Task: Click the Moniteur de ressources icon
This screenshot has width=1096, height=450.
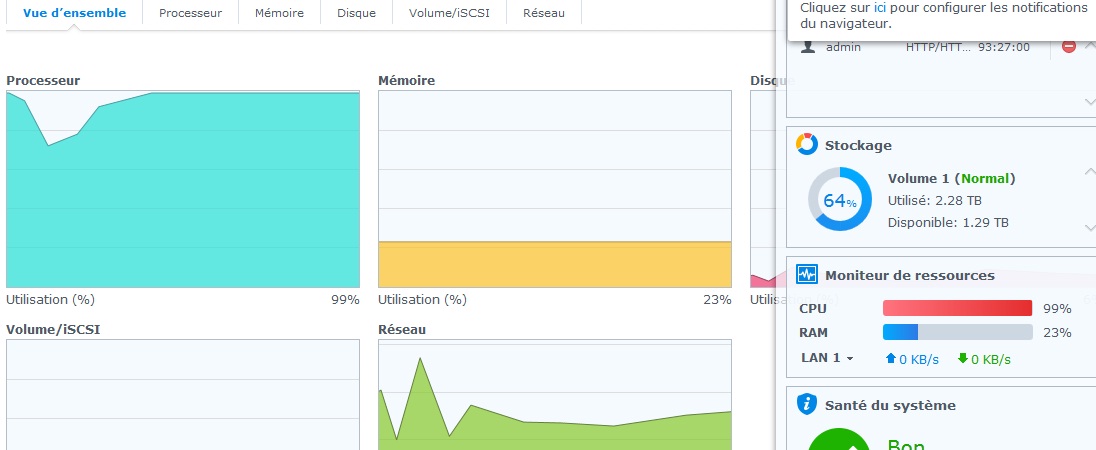Action: 807,275
